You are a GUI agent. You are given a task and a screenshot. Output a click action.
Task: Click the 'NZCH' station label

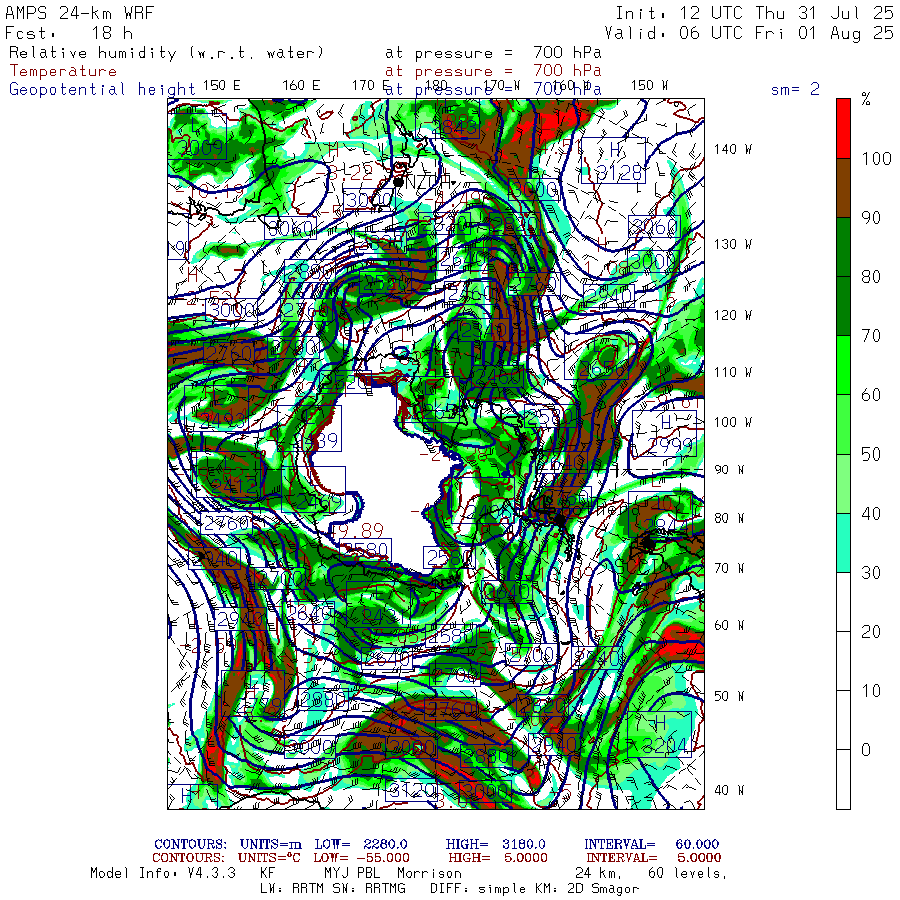coord(428,181)
